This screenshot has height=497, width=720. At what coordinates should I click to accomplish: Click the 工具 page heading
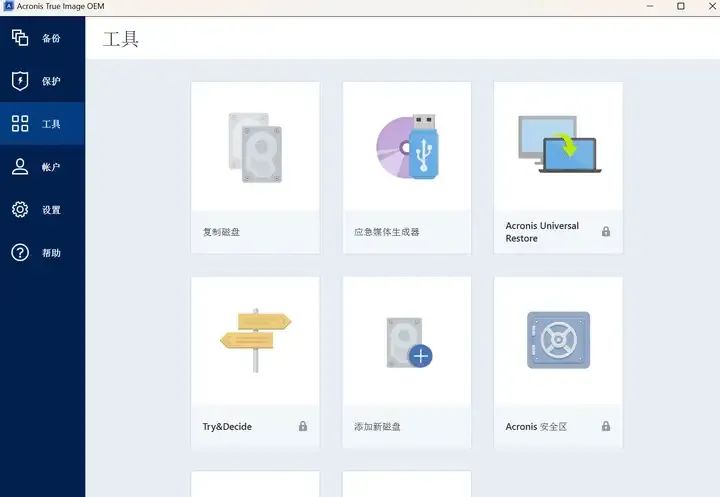pyautogui.click(x=121, y=39)
